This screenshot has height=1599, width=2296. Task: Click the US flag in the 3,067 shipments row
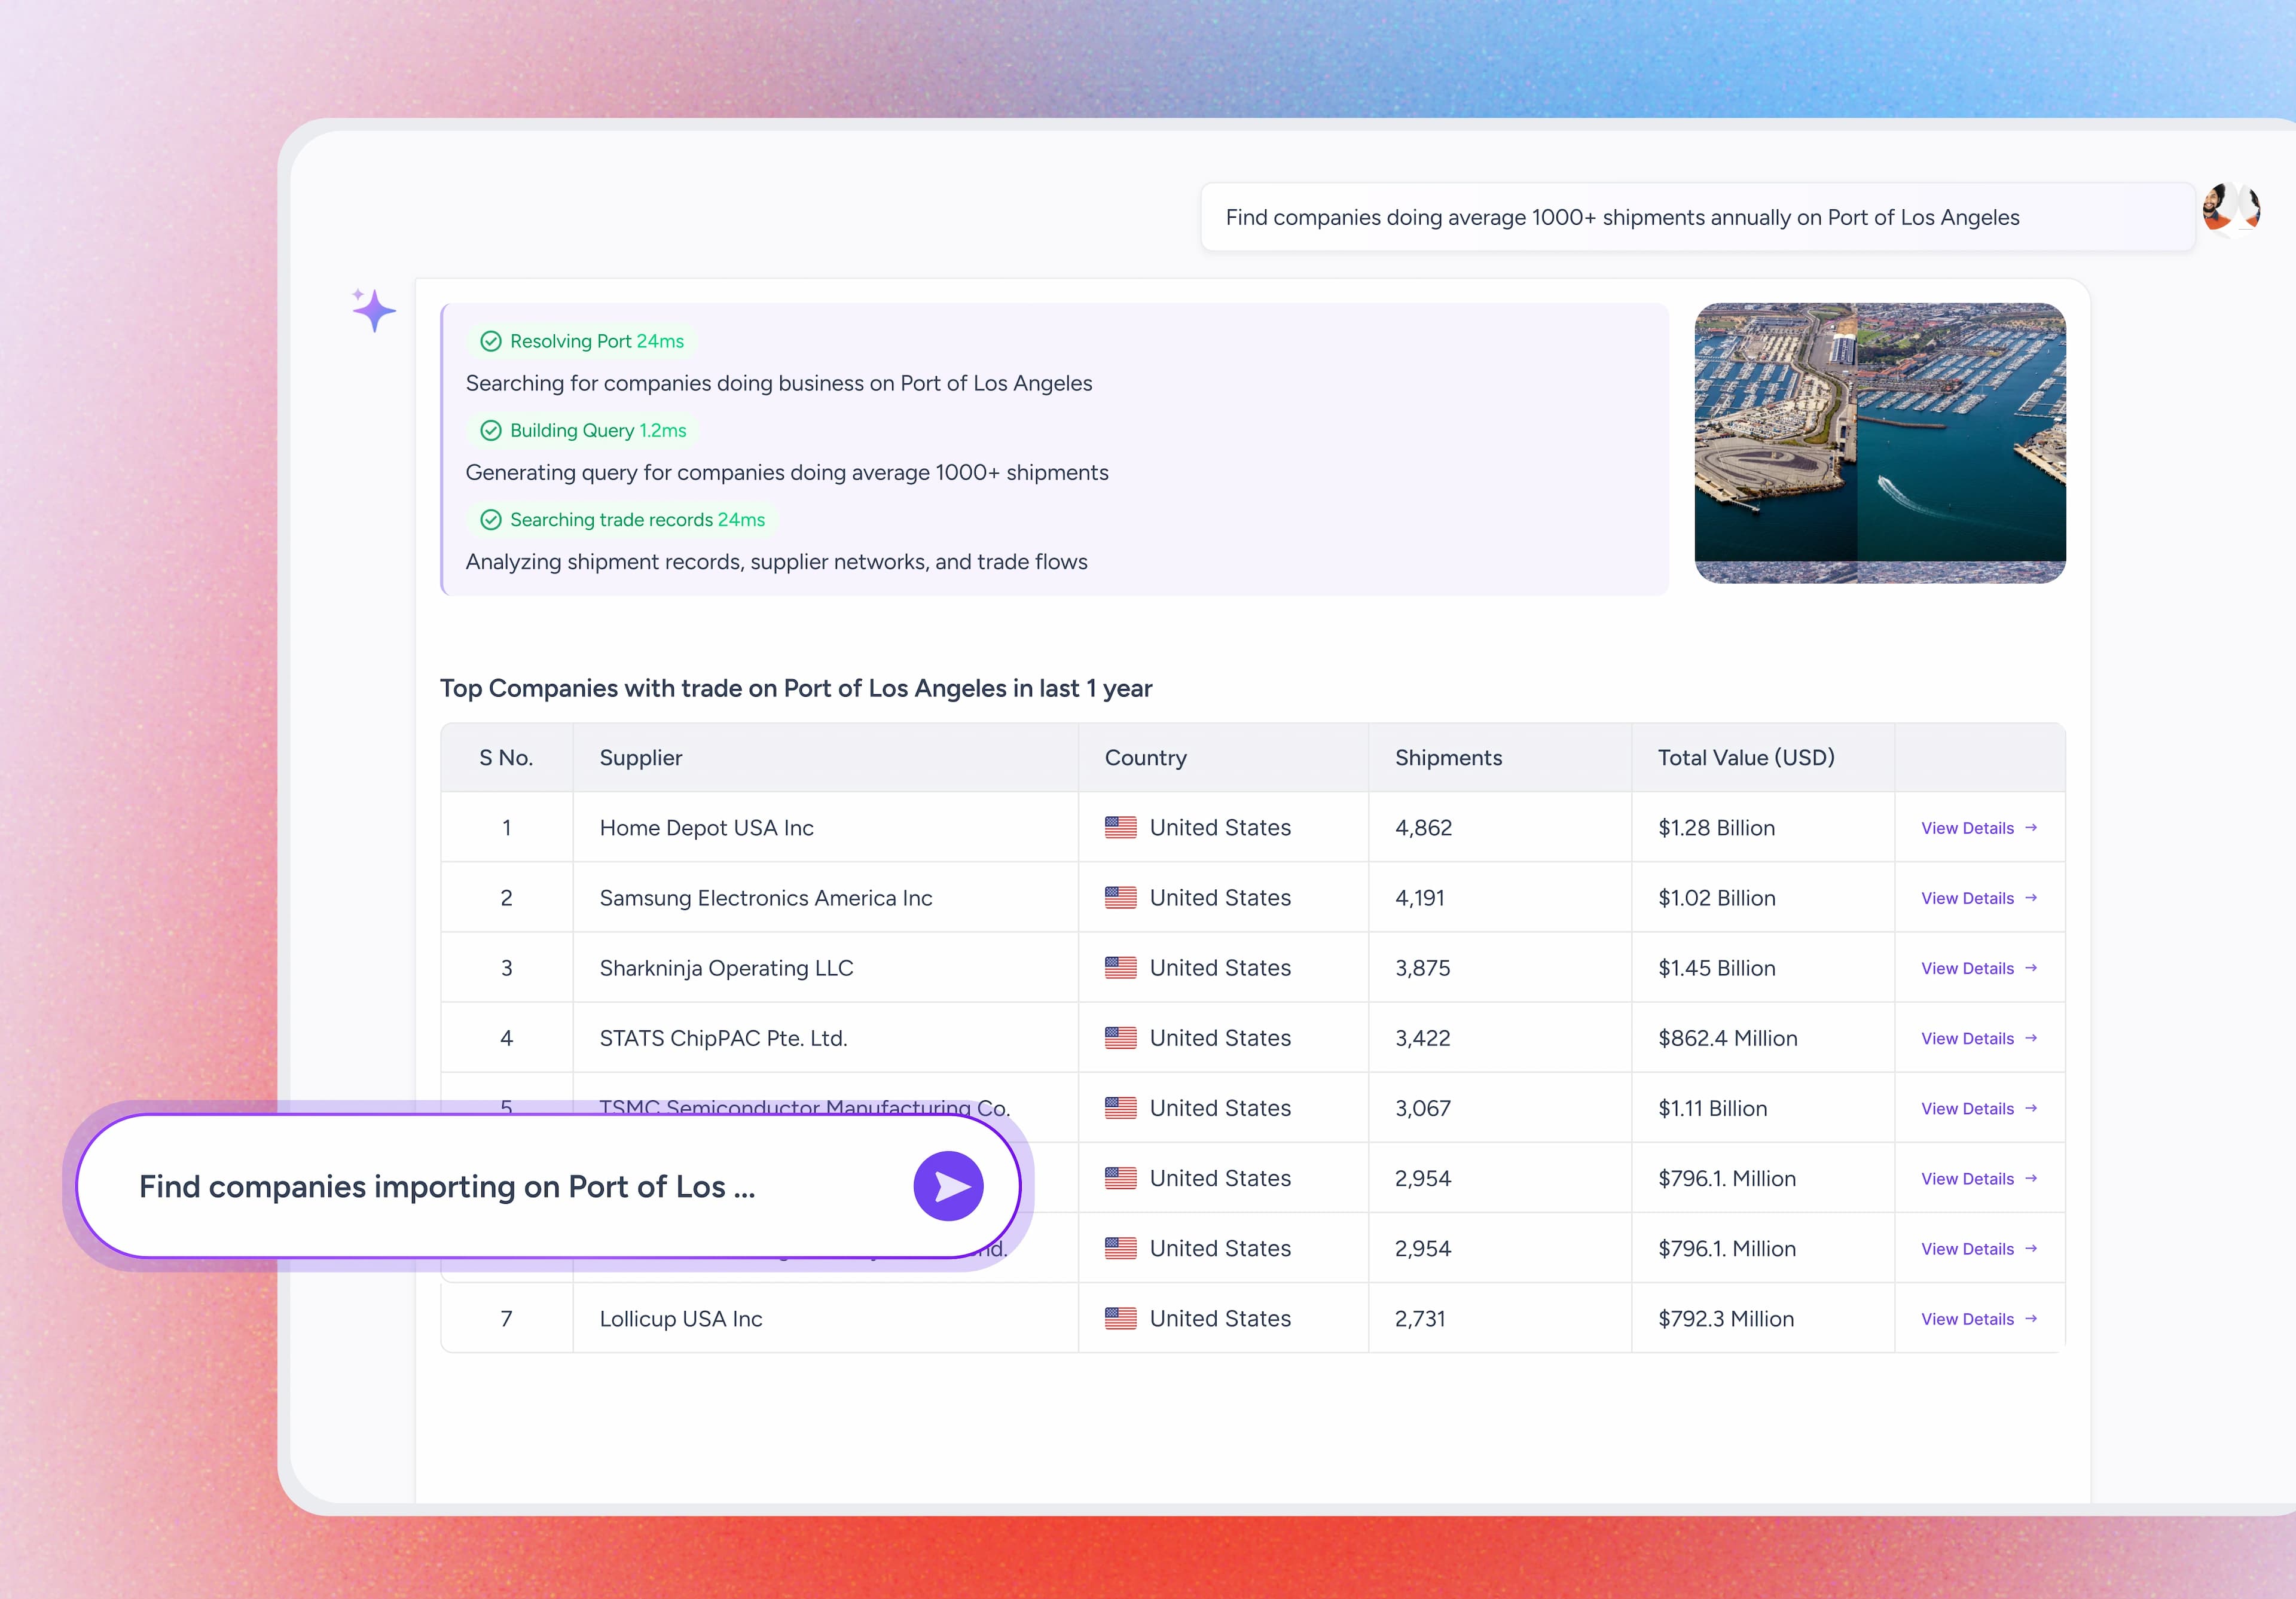(x=1120, y=1107)
